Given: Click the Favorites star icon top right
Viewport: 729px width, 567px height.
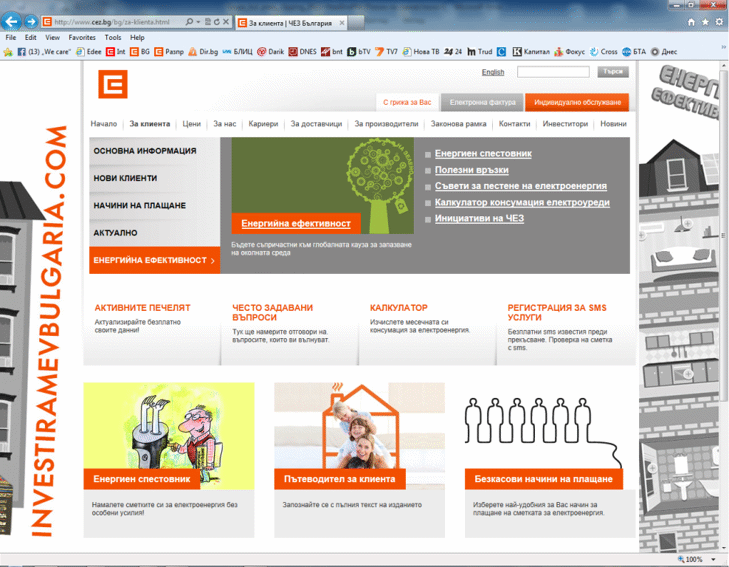Looking at the screenshot, I should 705,22.
